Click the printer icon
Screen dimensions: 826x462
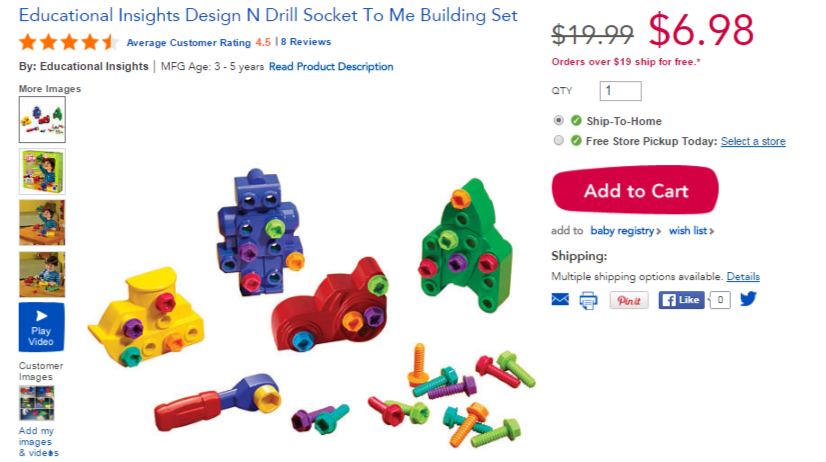tap(588, 301)
